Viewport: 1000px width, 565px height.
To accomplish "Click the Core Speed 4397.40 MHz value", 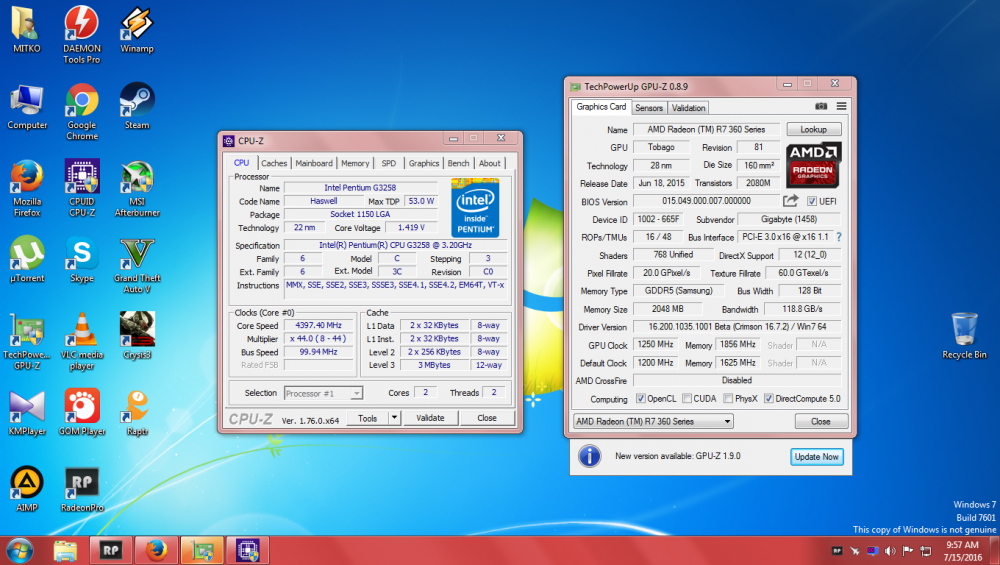I will [x=318, y=325].
